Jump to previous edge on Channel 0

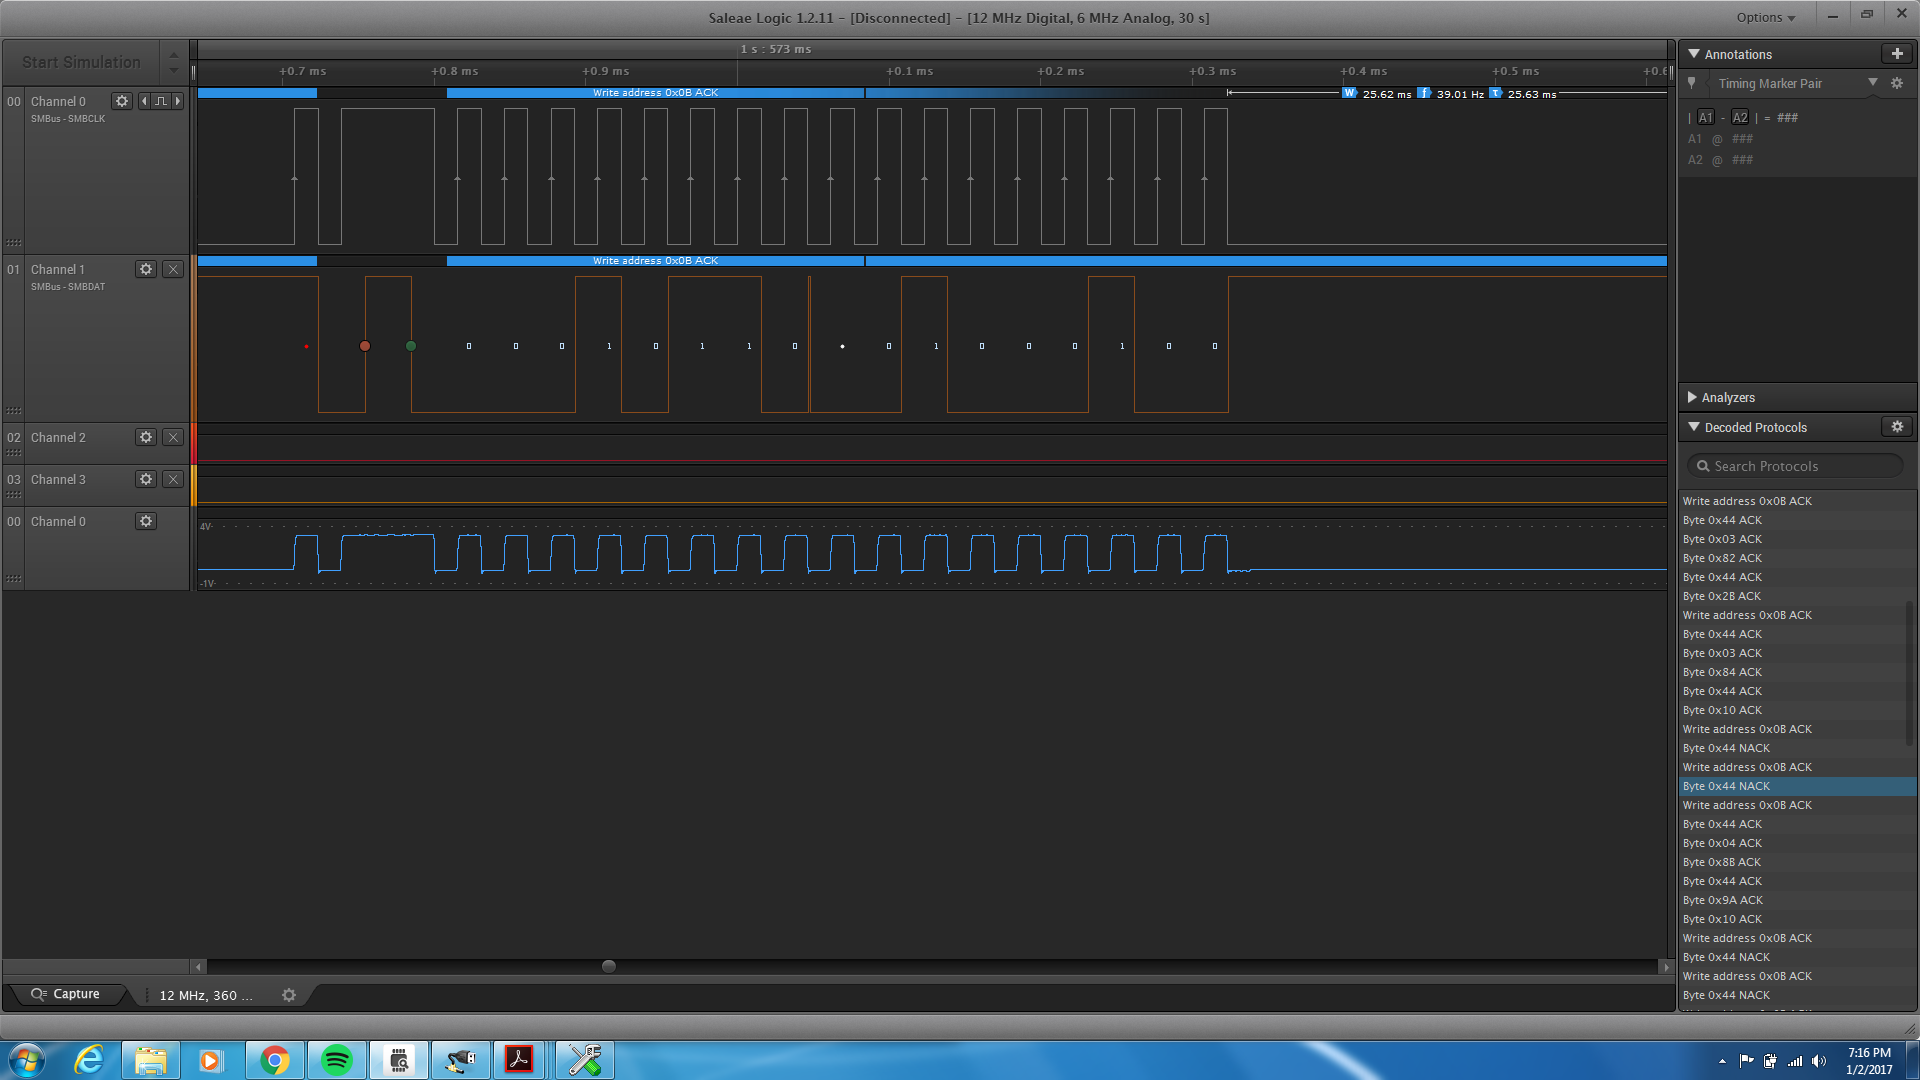tap(144, 101)
